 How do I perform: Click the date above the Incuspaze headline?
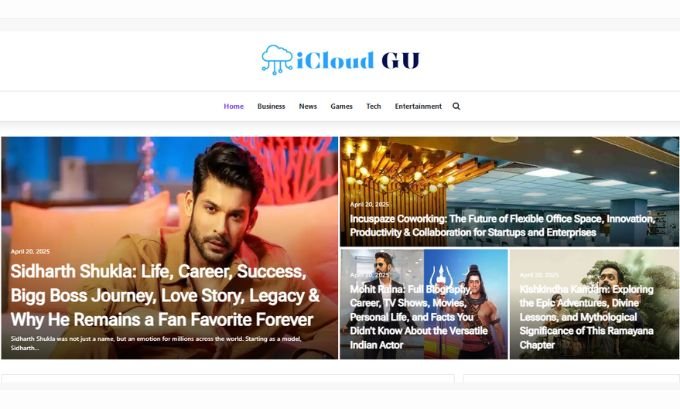coord(369,204)
